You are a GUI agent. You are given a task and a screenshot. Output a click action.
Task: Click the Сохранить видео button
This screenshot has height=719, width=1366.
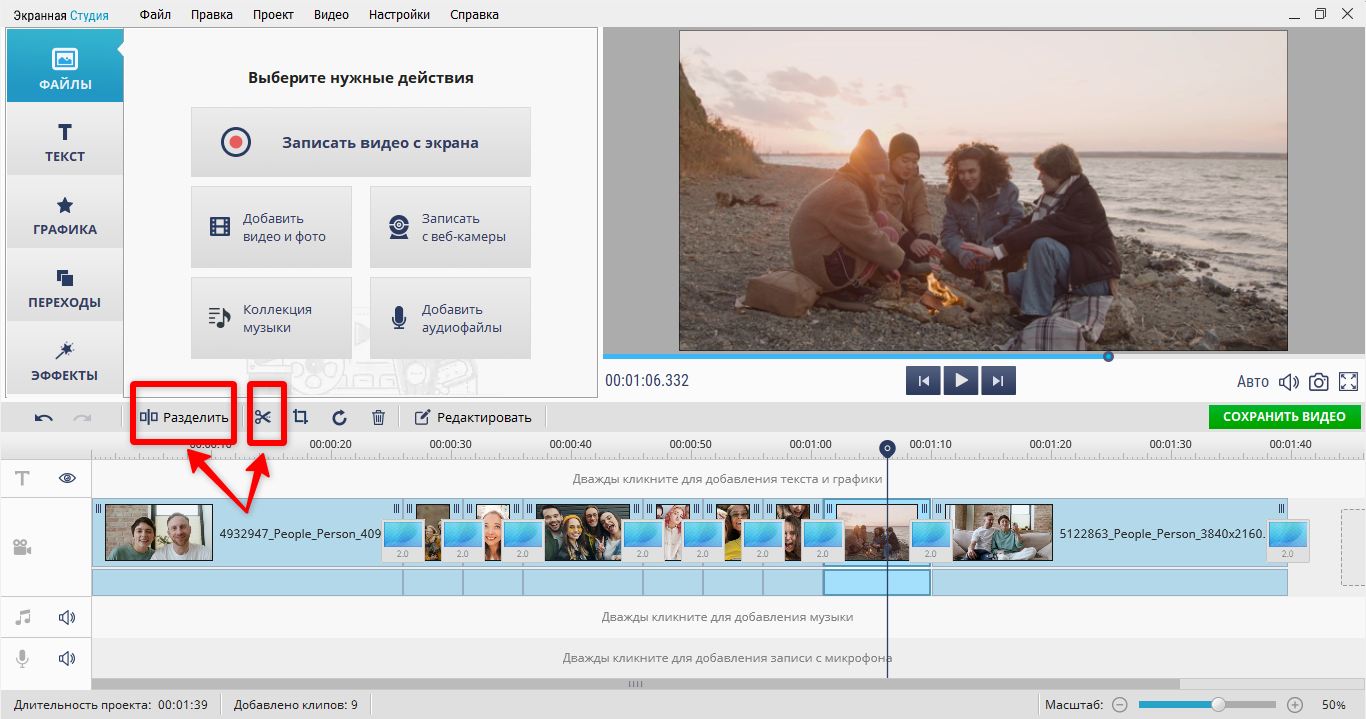(1285, 417)
